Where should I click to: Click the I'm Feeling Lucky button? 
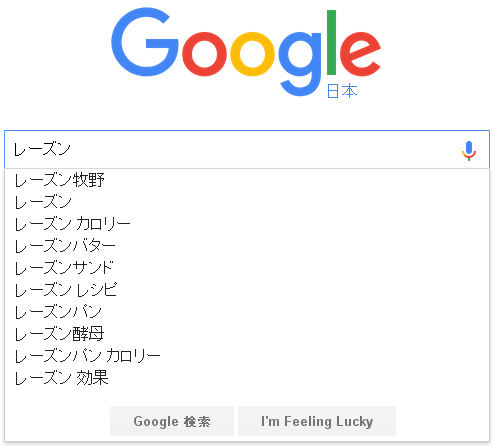click(317, 421)
